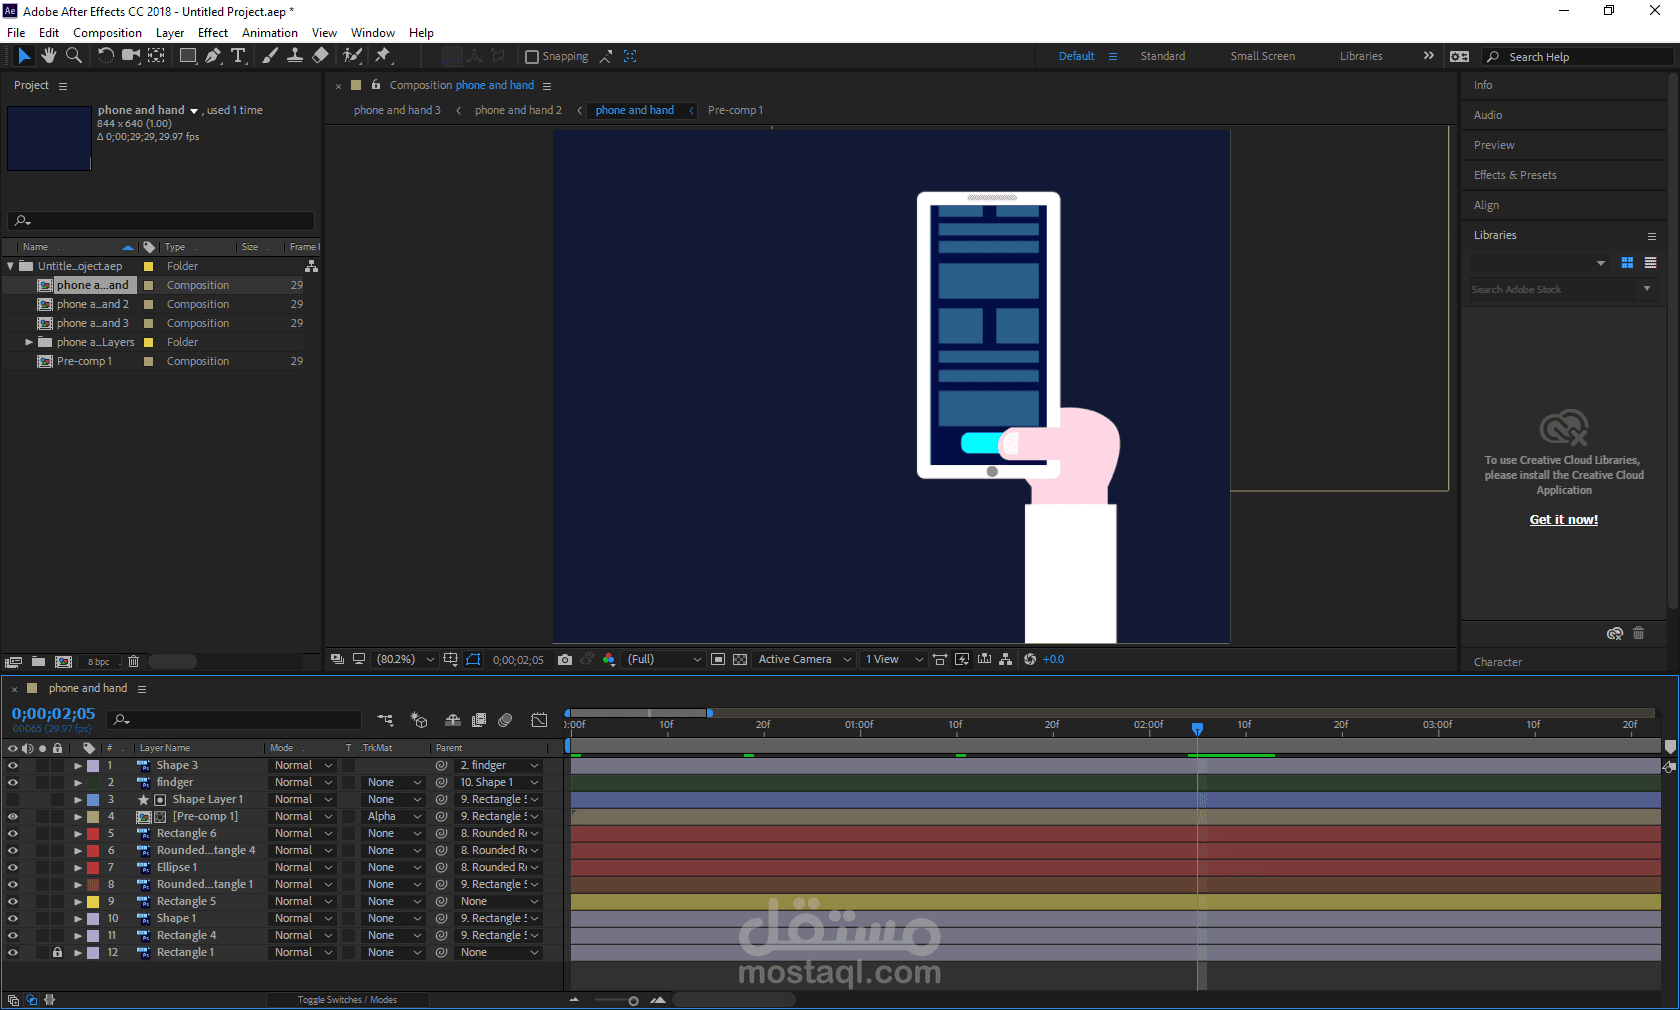1680x1010 pixels.
Task: Click delete trash icon in Project panel
Action: (133, 662)
